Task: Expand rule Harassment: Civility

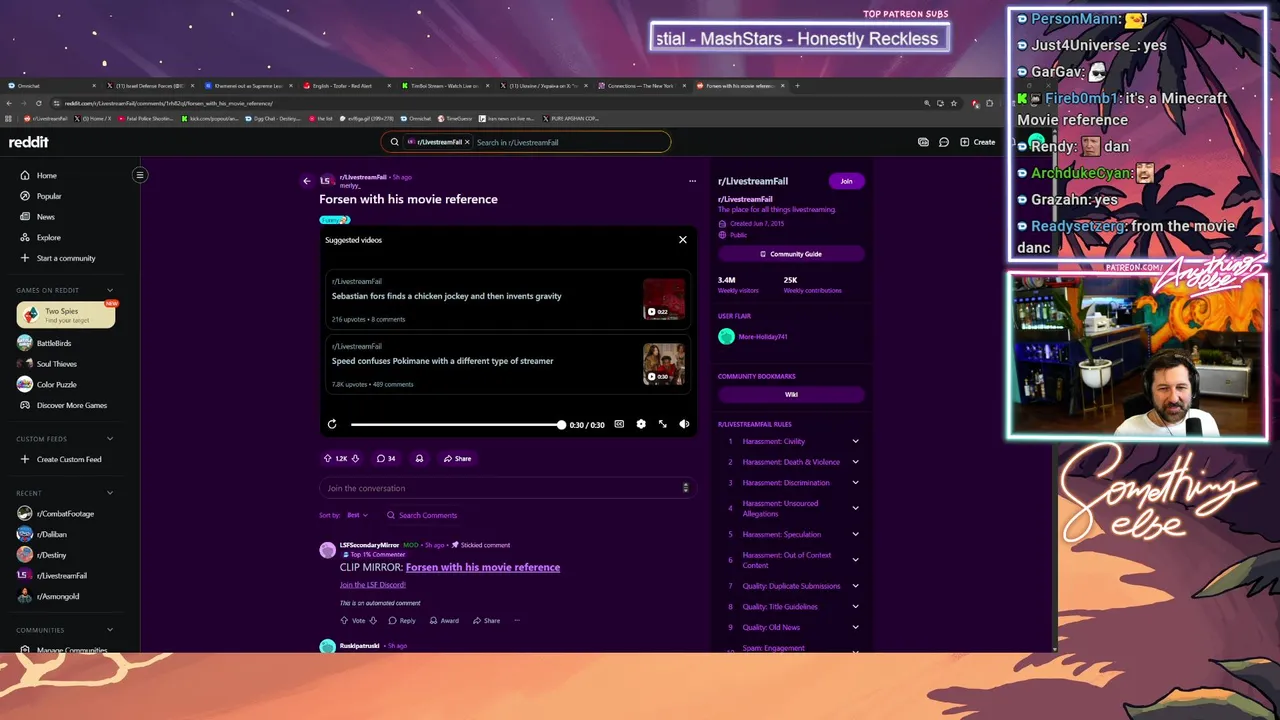Action: (x=855, y=441)
